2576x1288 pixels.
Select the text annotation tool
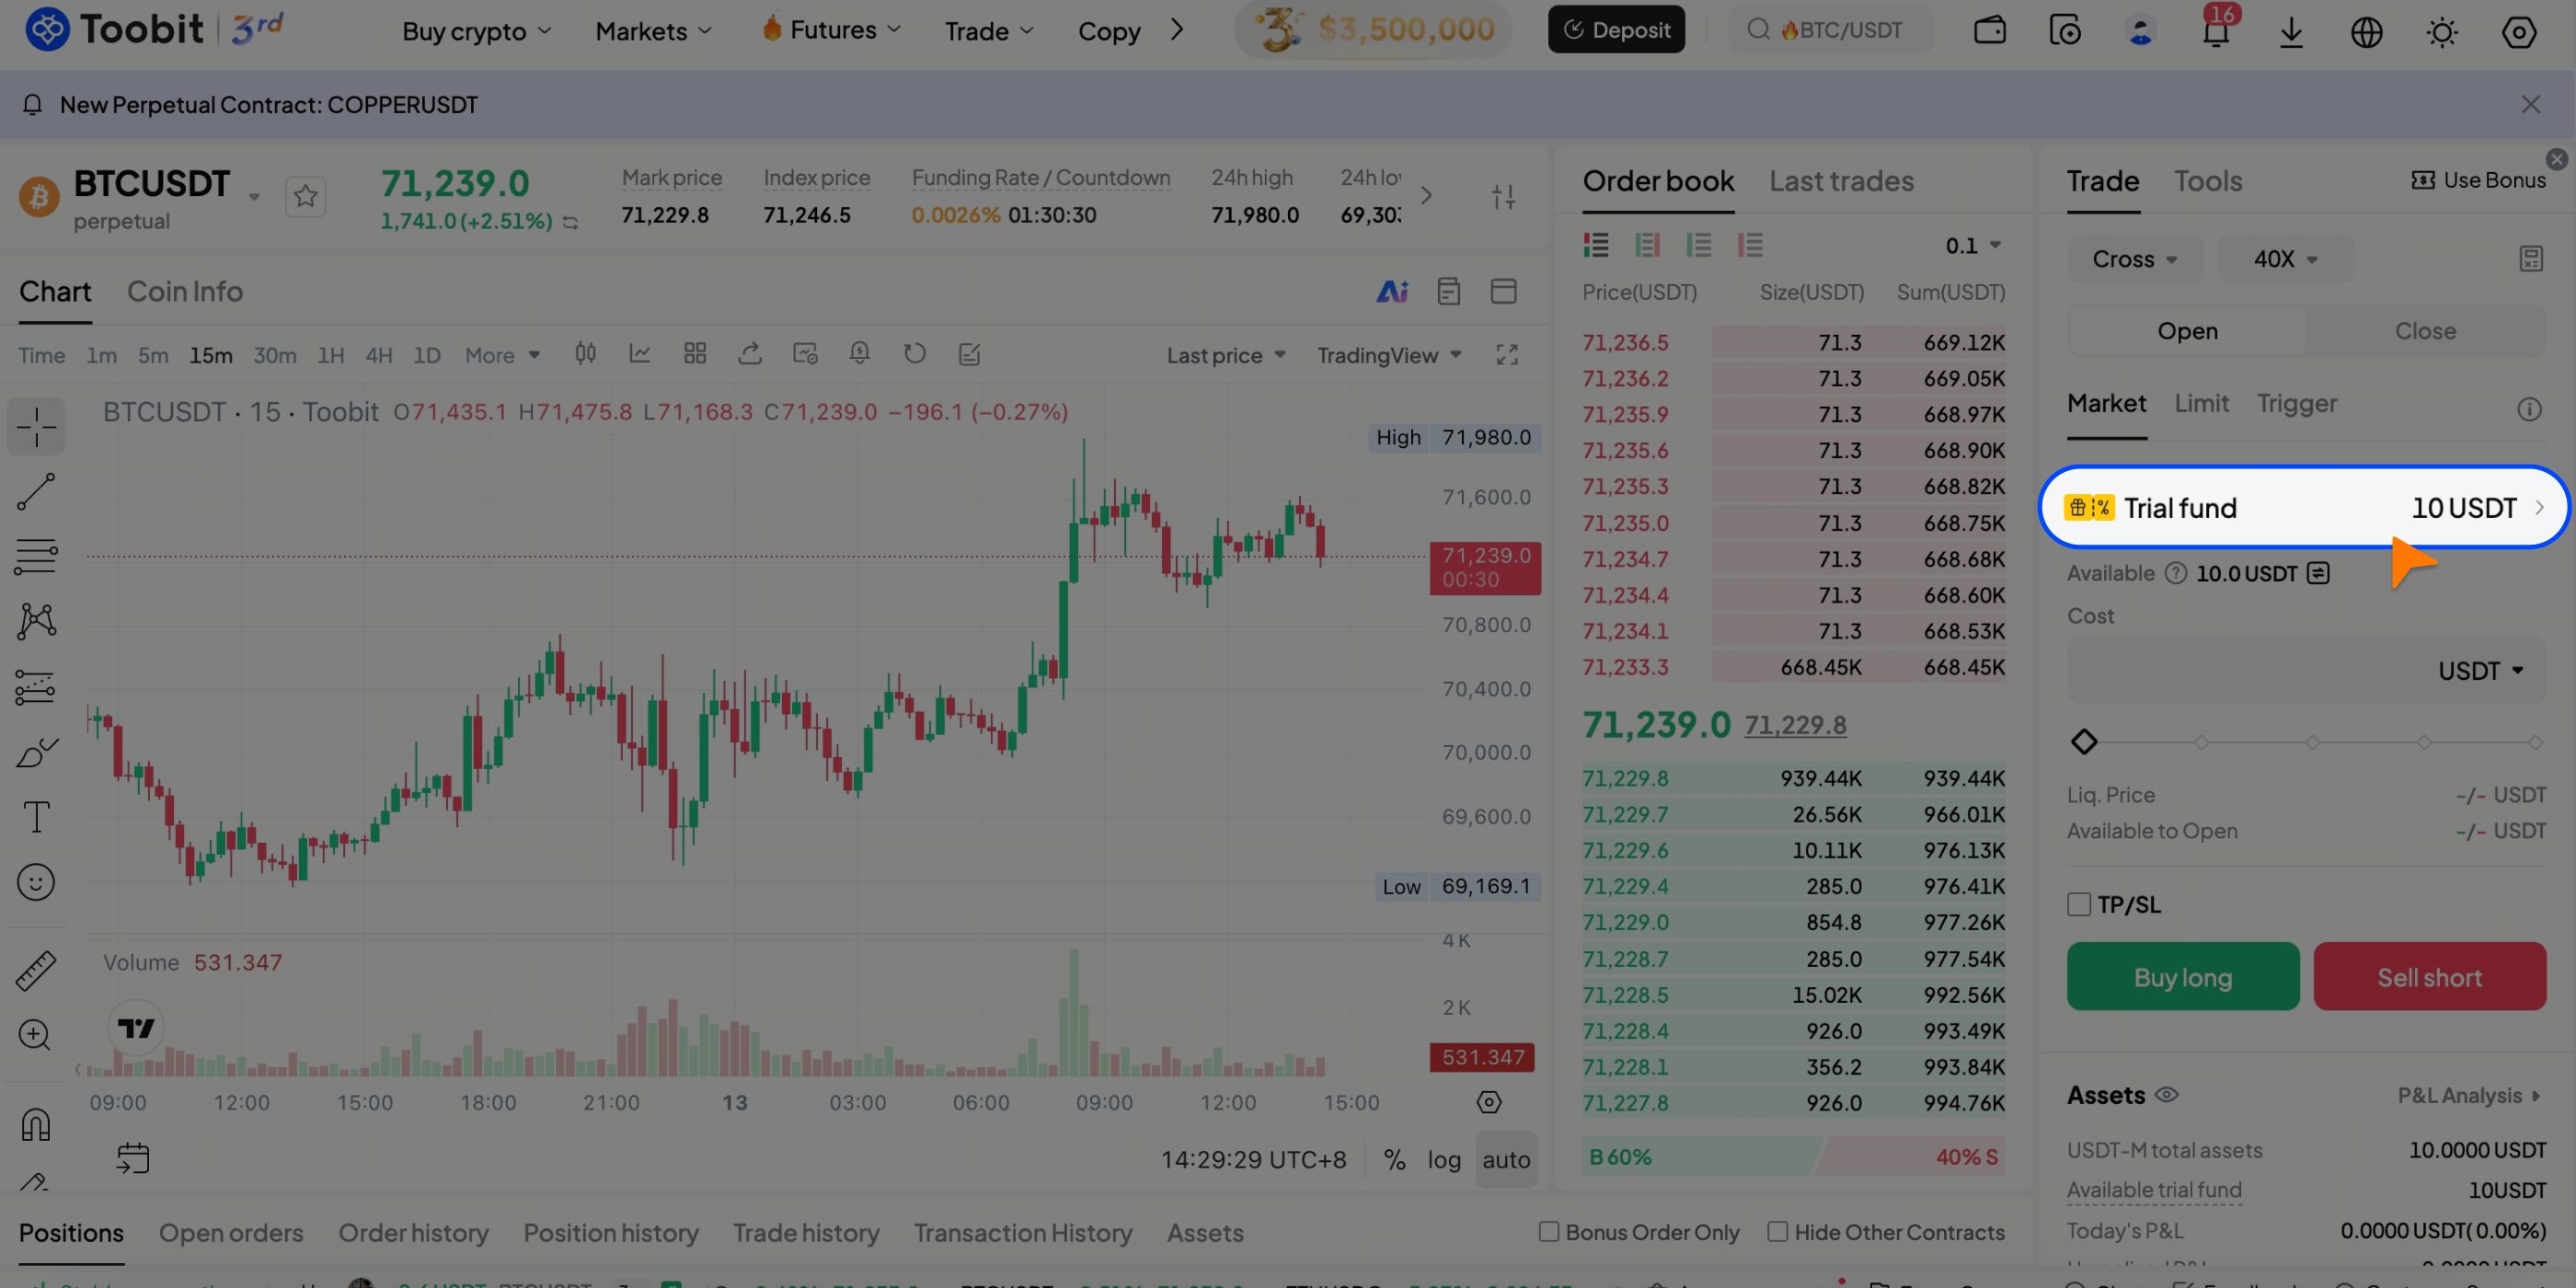pos(36,817)
